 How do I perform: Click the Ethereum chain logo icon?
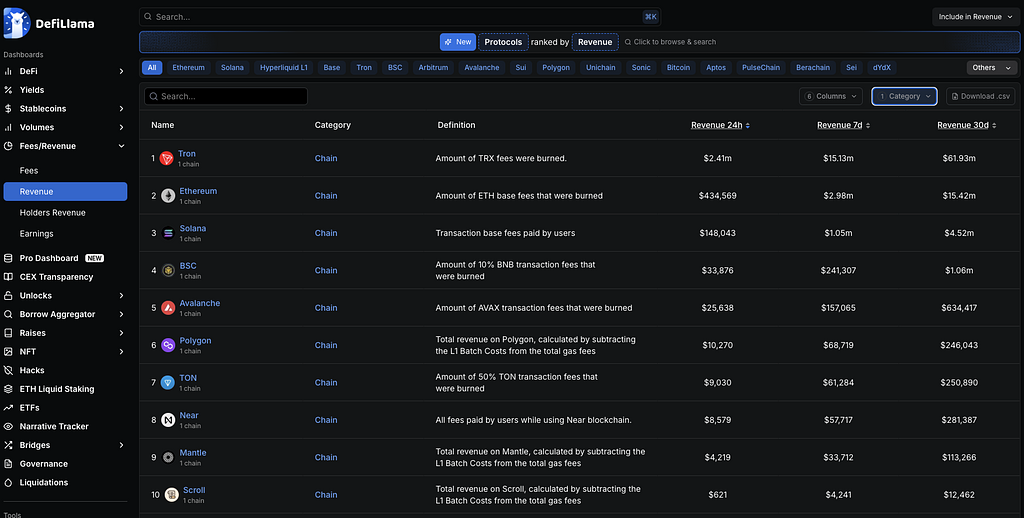click(x=167, y=196)
